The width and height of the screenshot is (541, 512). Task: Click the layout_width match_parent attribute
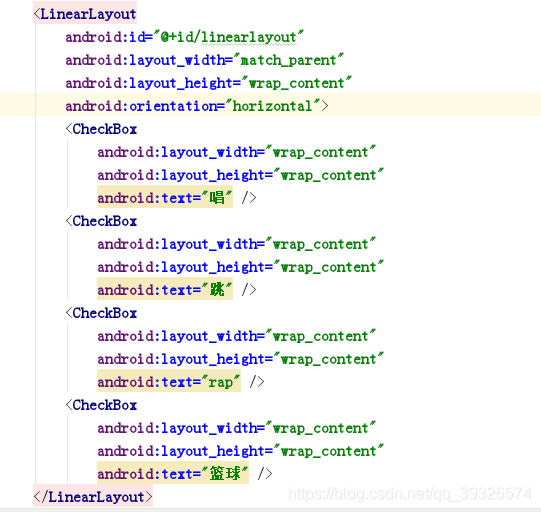(x=204, y=60)
